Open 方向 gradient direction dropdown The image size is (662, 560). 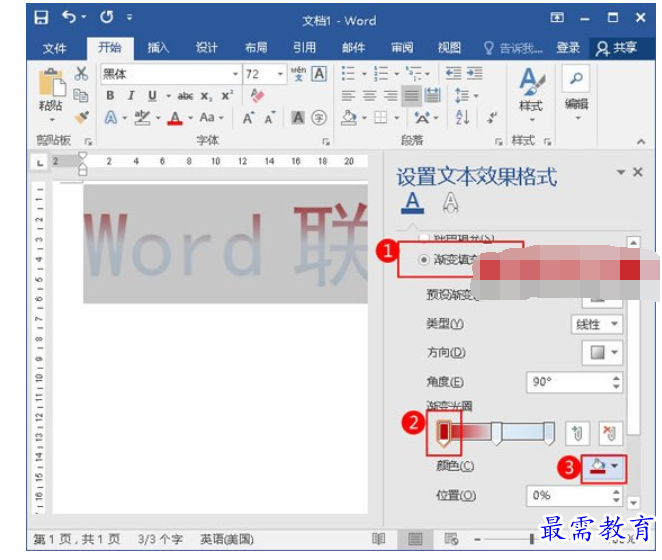[x=602, y=353]
